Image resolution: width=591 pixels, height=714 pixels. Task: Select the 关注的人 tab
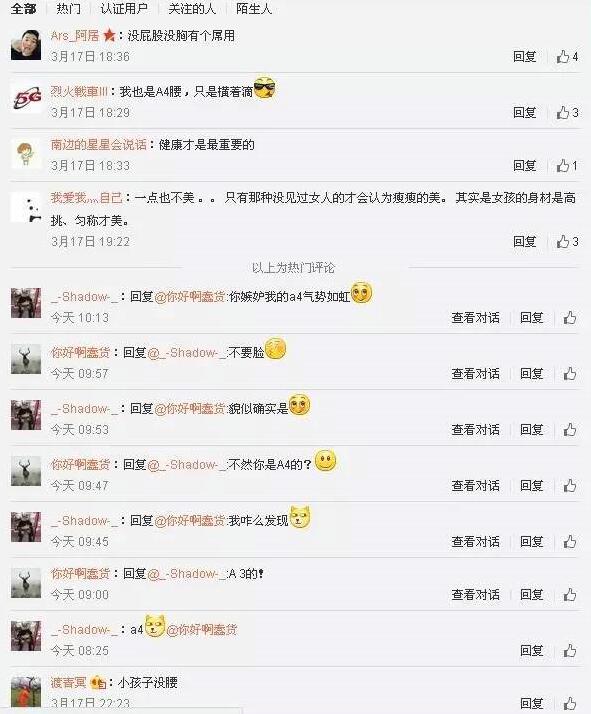[192, 9]
